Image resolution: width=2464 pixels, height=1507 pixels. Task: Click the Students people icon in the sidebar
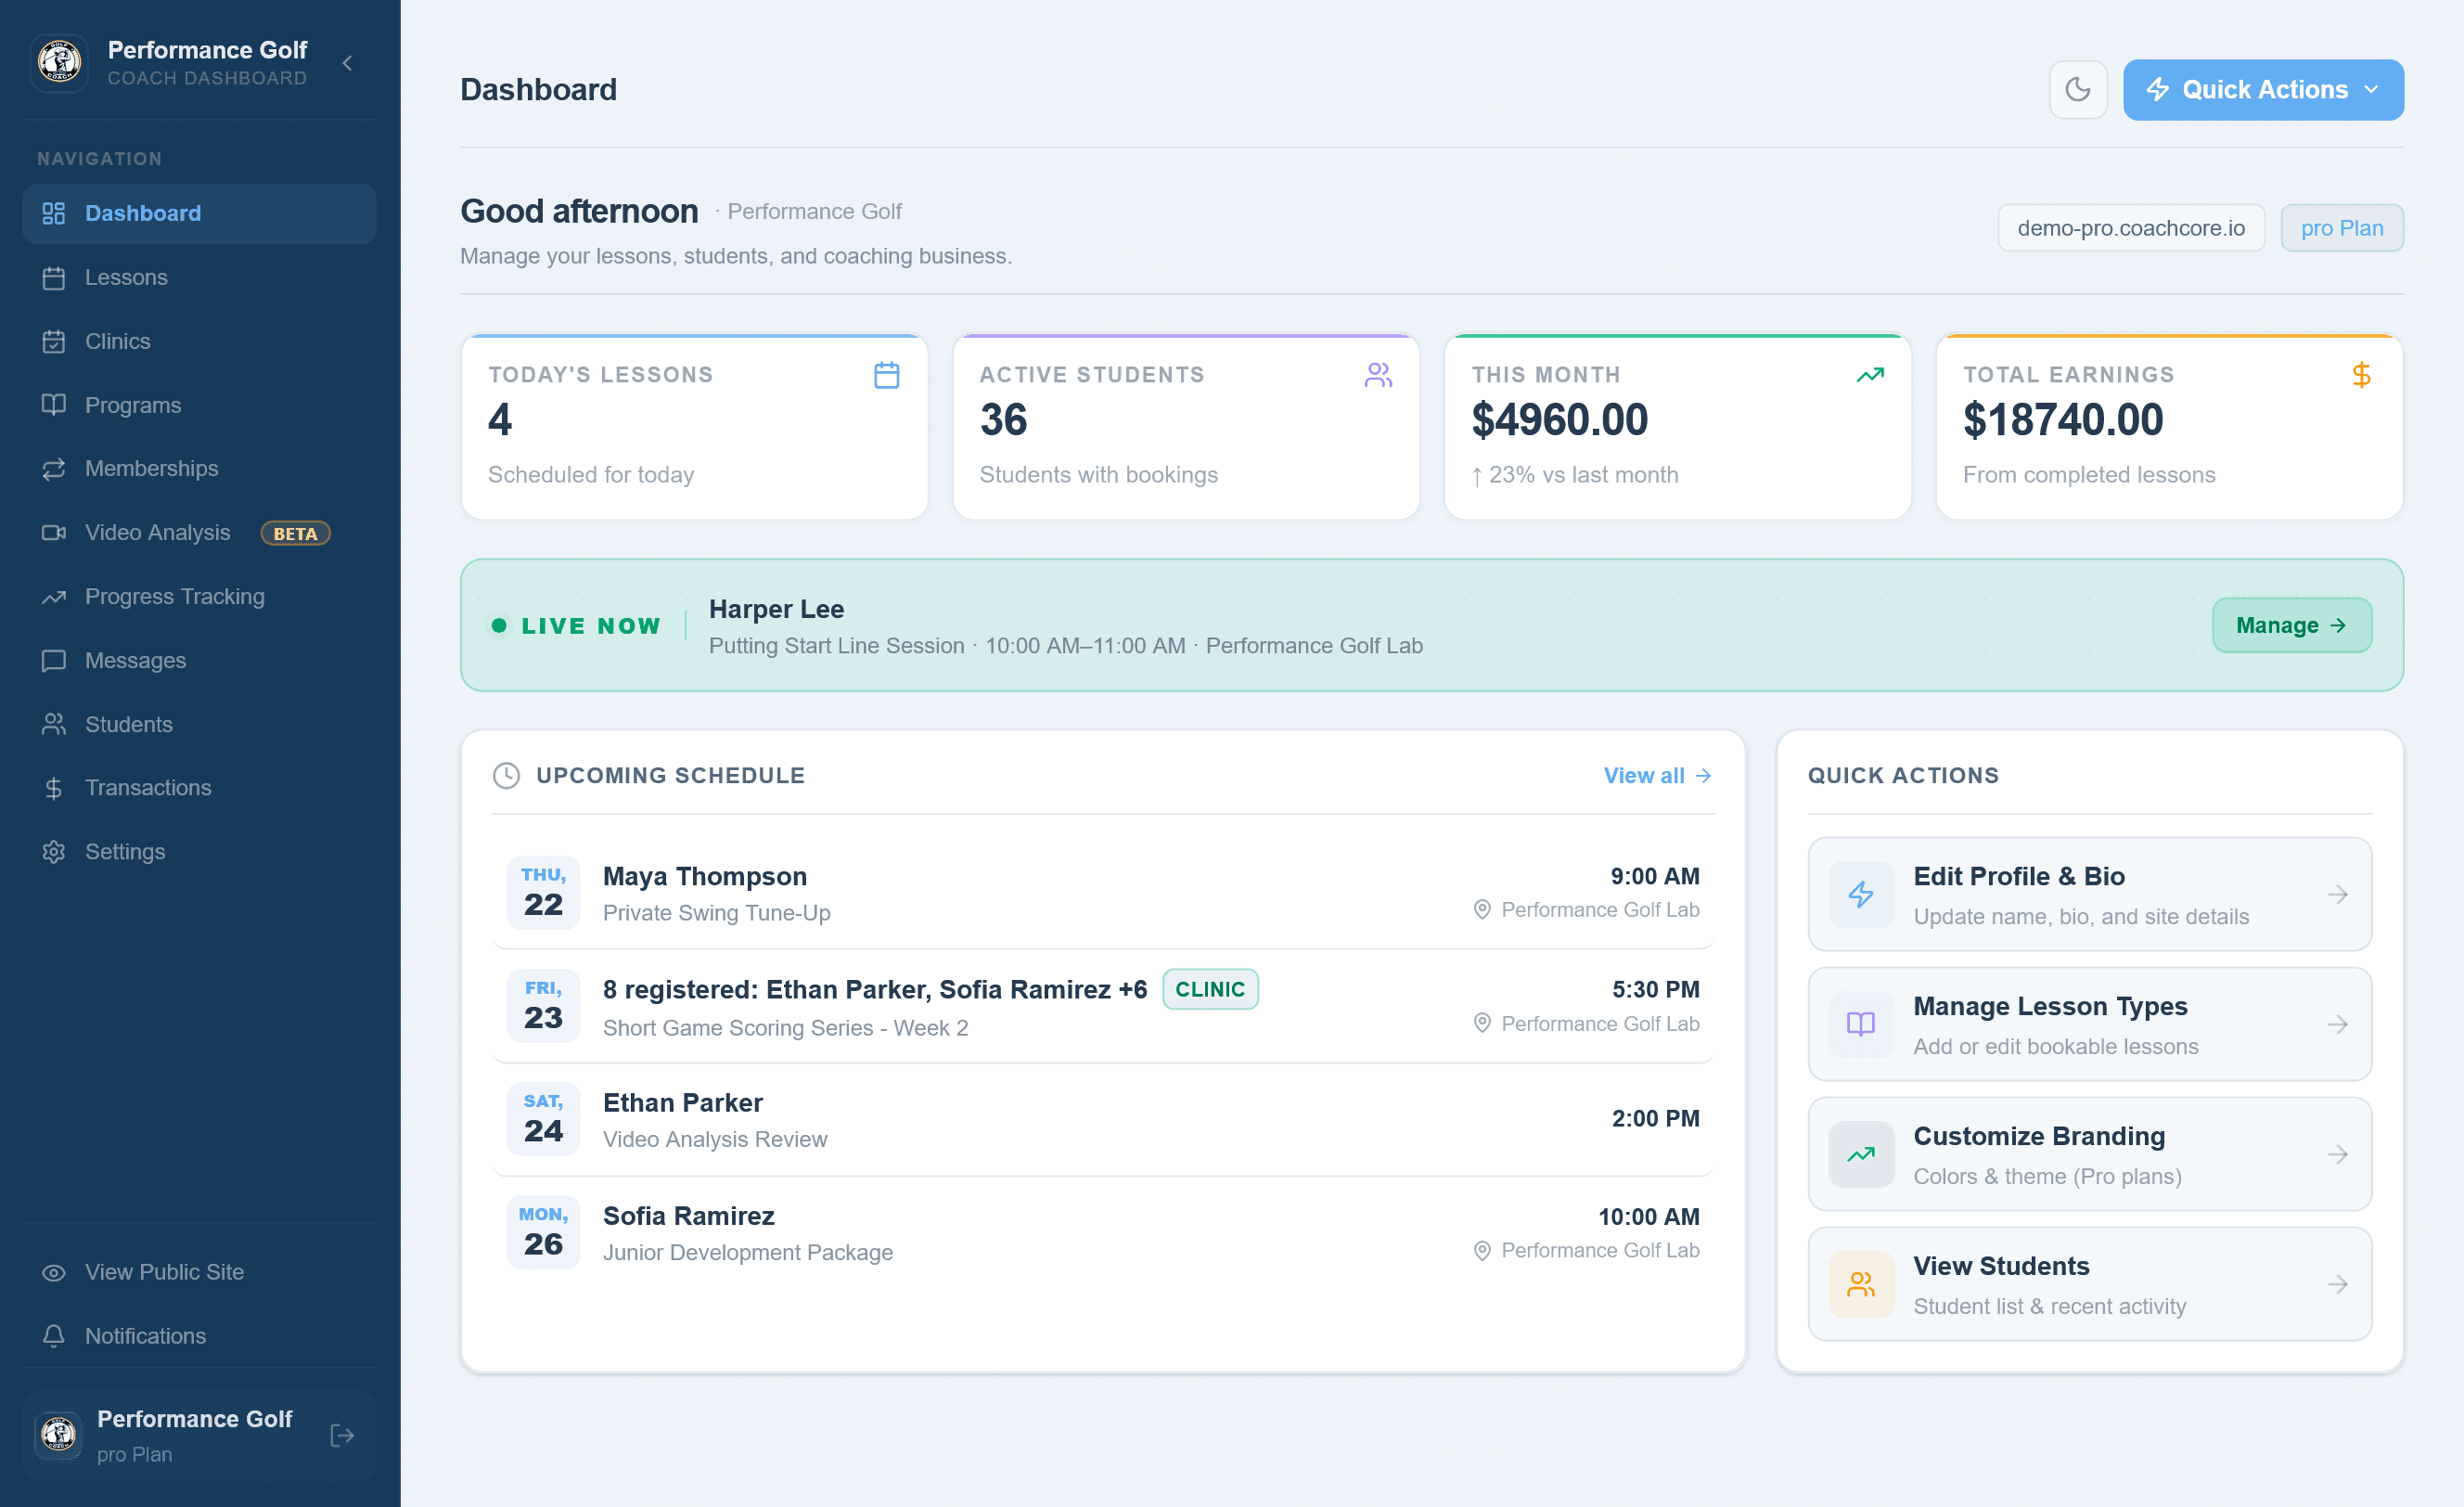pyautogui.click(x=54, y=724)
